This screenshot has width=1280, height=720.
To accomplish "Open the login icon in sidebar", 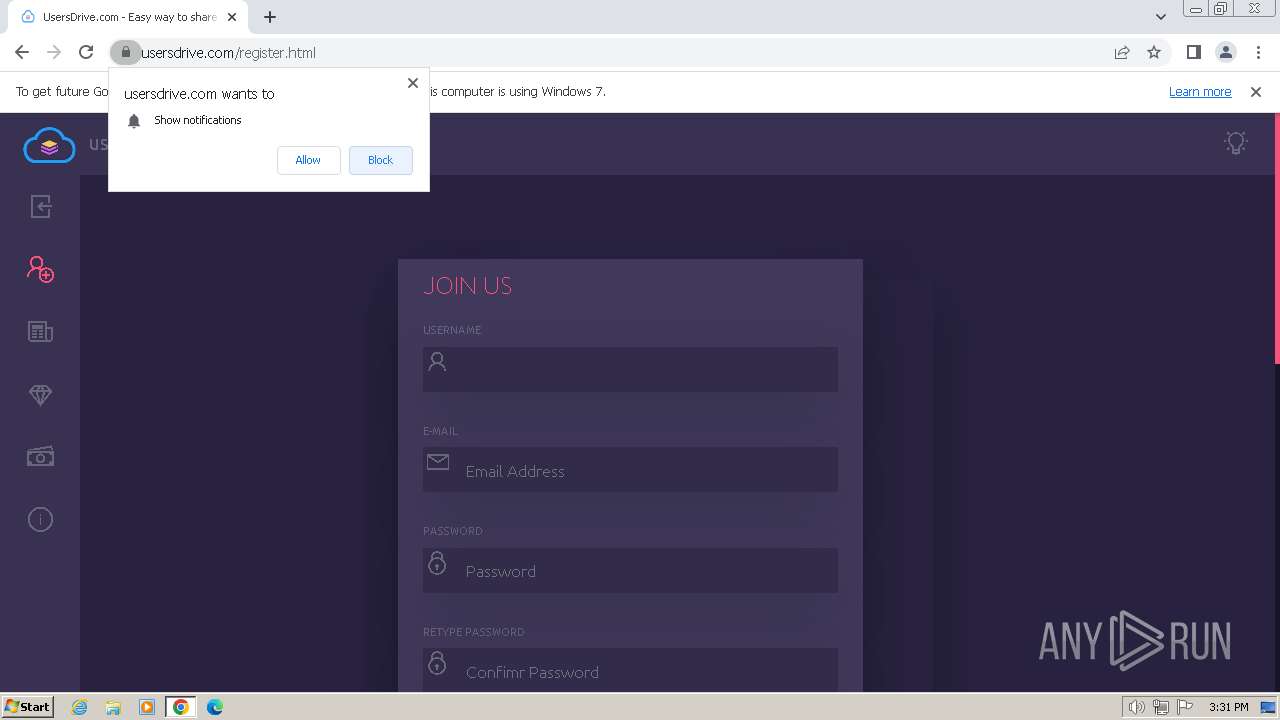I will point(40,207).
